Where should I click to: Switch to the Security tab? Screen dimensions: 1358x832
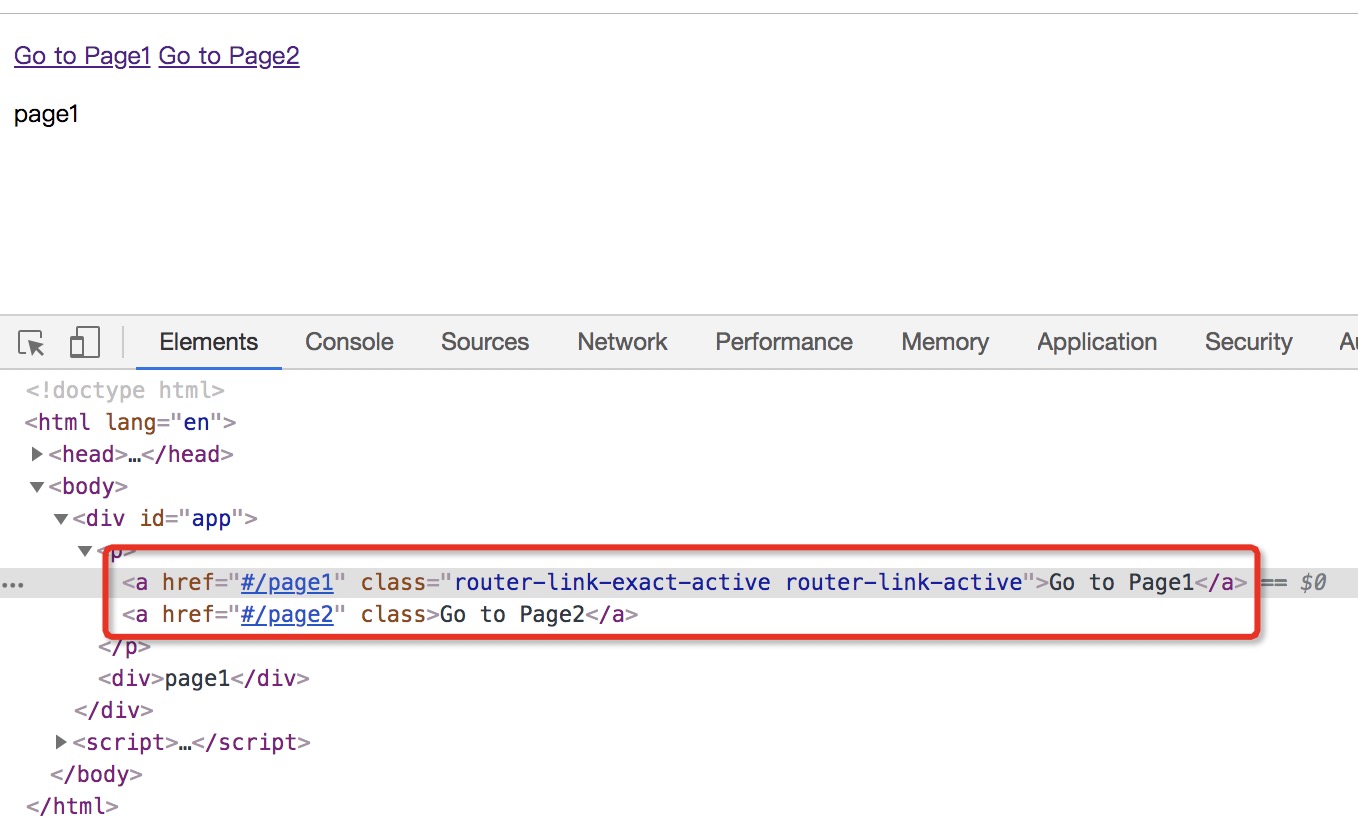pos(1248,342)
